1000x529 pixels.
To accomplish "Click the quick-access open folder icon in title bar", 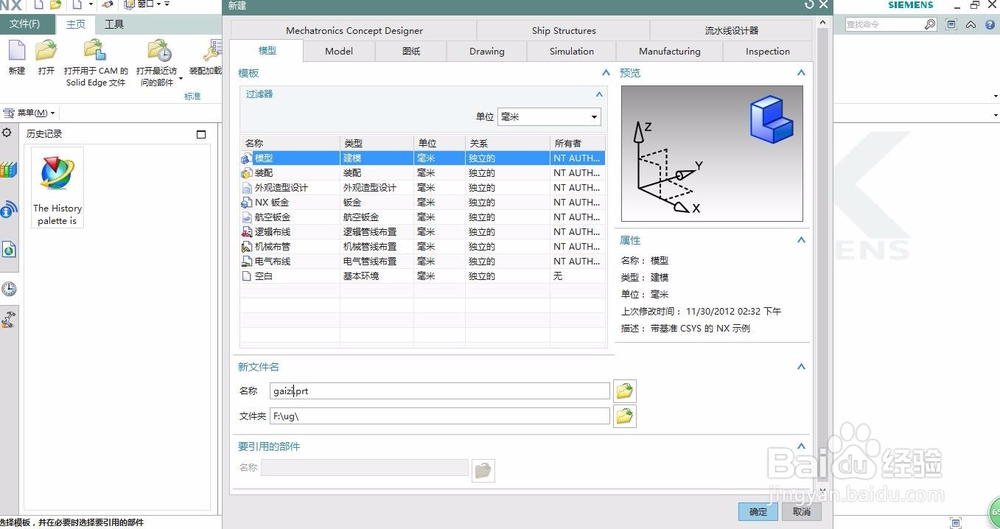I will click(55, 5).
